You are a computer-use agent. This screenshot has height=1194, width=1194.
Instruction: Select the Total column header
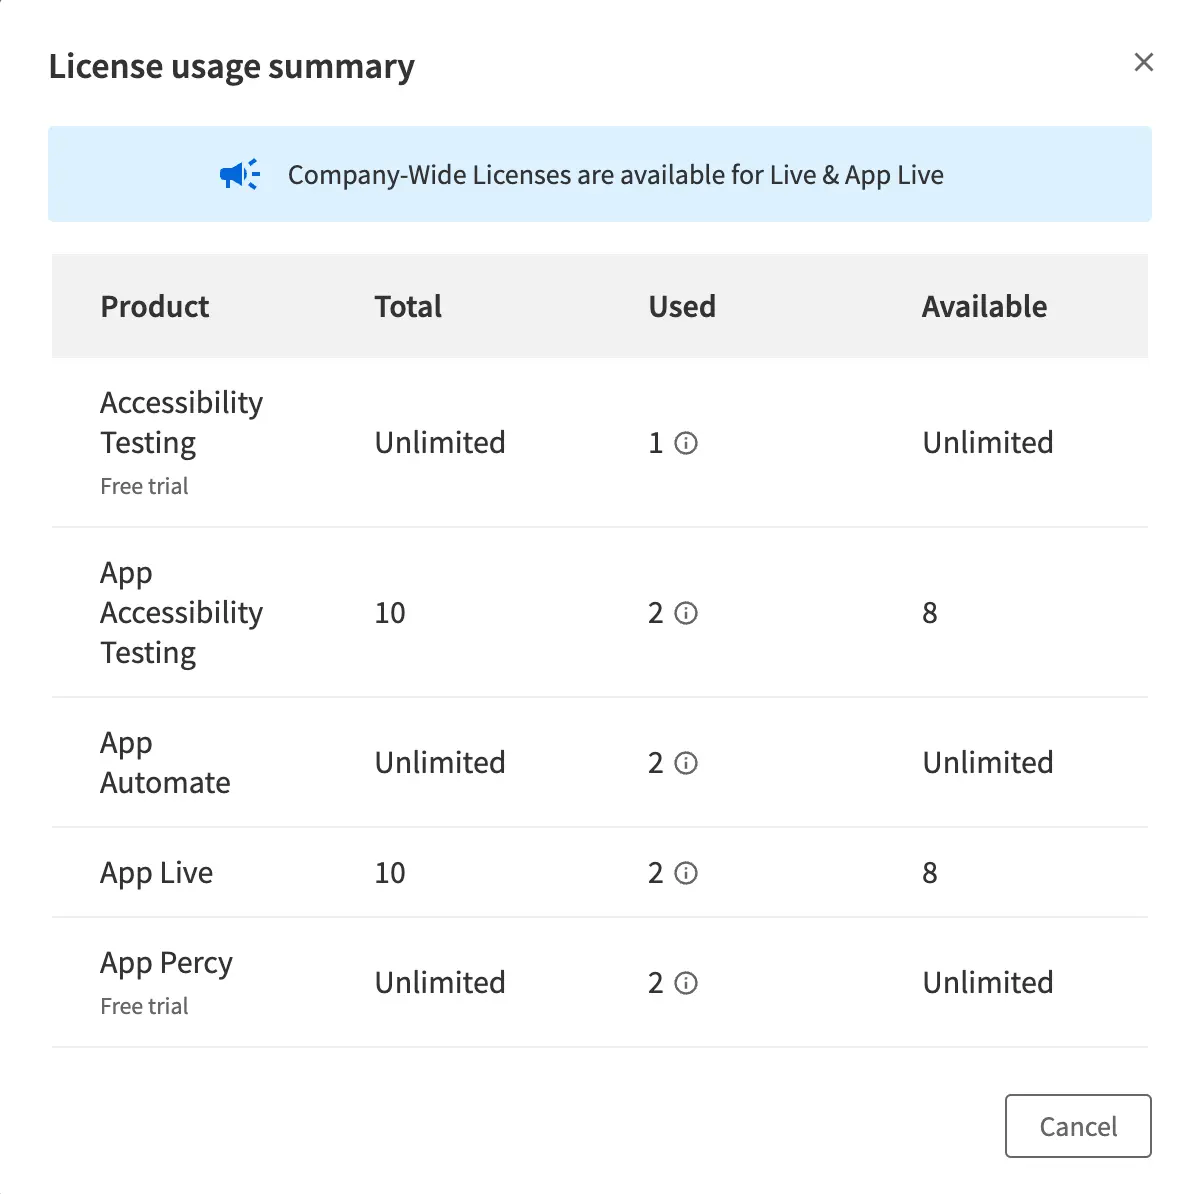(x=408, y=306)
